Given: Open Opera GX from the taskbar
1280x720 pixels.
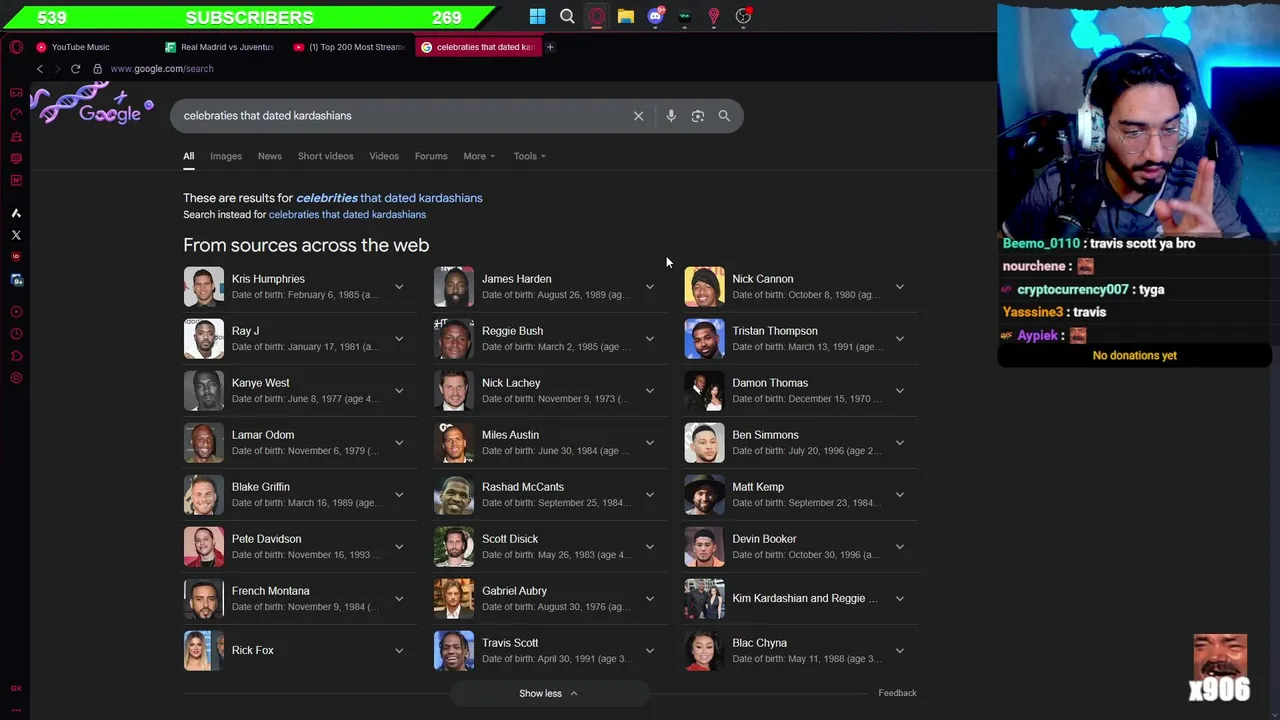Looking at the screenshot, I should coord(596,16).
